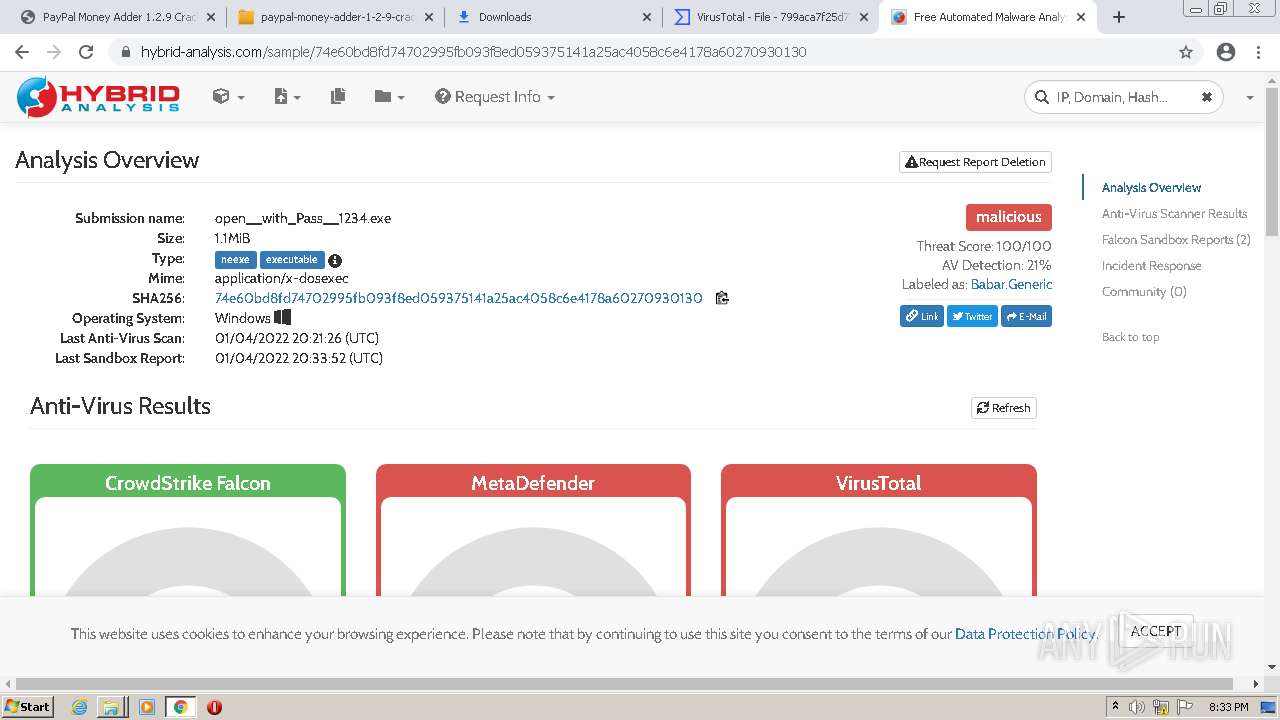
Task: Jump to Falcon Sandbox Reports (2)
Action: pyautogui.click(x=1176, y=239)
